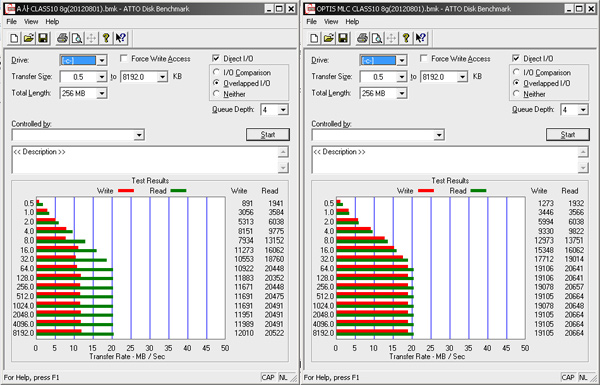600x389 pixels.
Task: Open Queue Depth dropdown in OPTIS window
Action: (x=583, y=110)
